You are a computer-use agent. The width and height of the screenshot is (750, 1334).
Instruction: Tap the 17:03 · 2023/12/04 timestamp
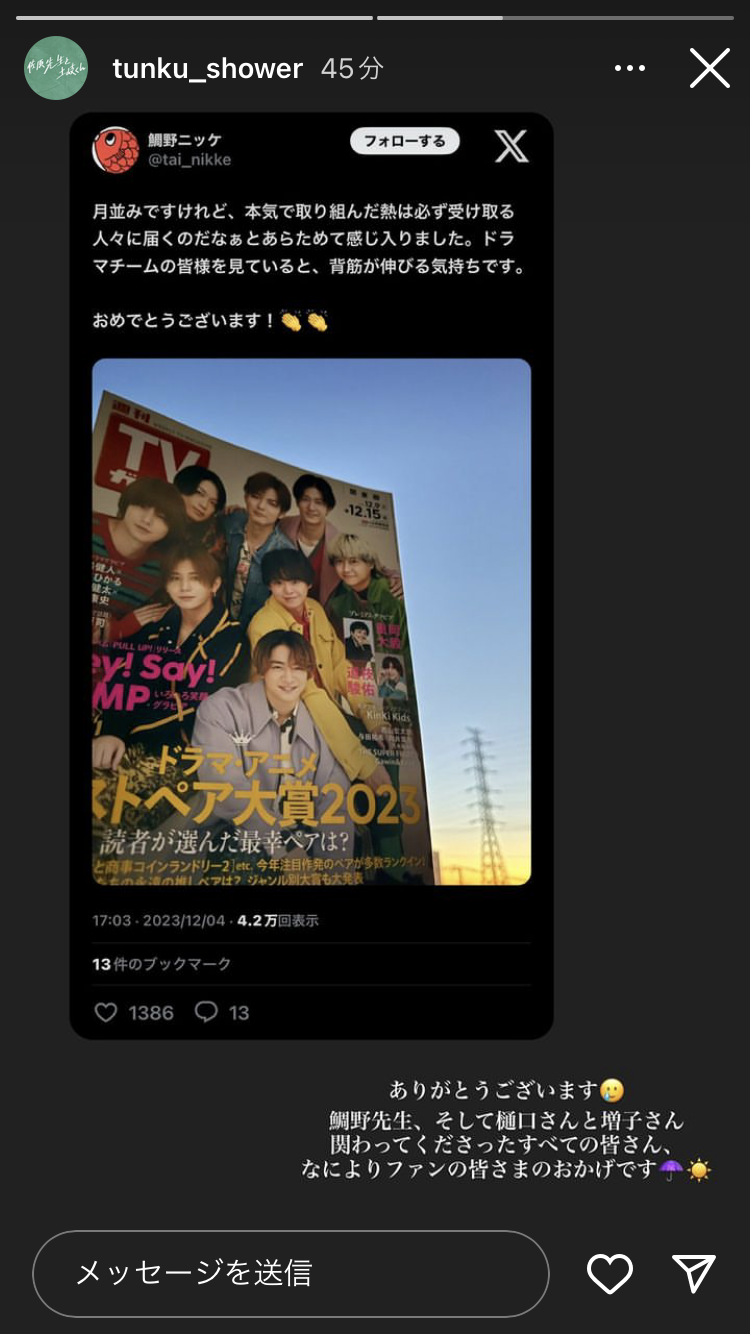tap(158, 920)
